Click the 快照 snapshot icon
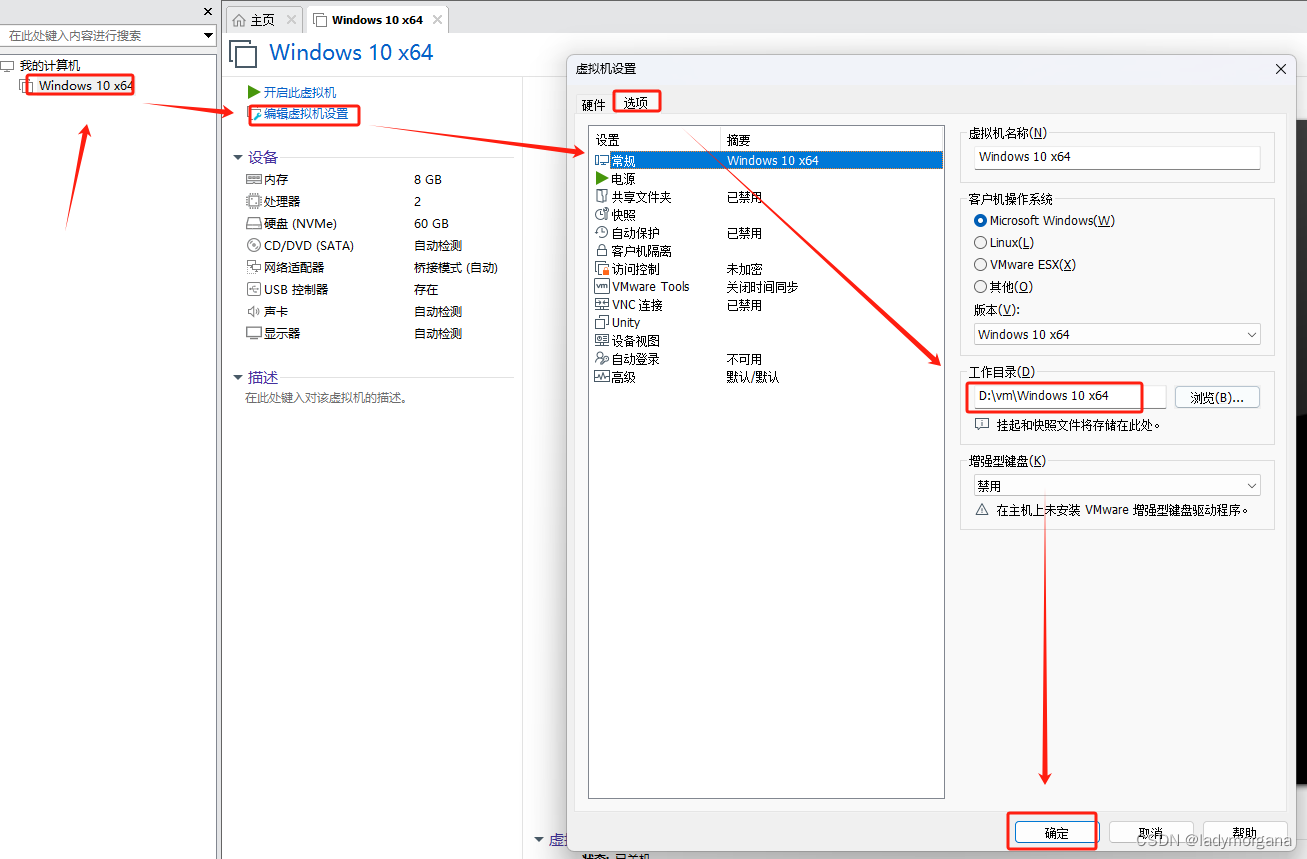1307x859 pixels. pyautogui.click(x=602, y=215)
